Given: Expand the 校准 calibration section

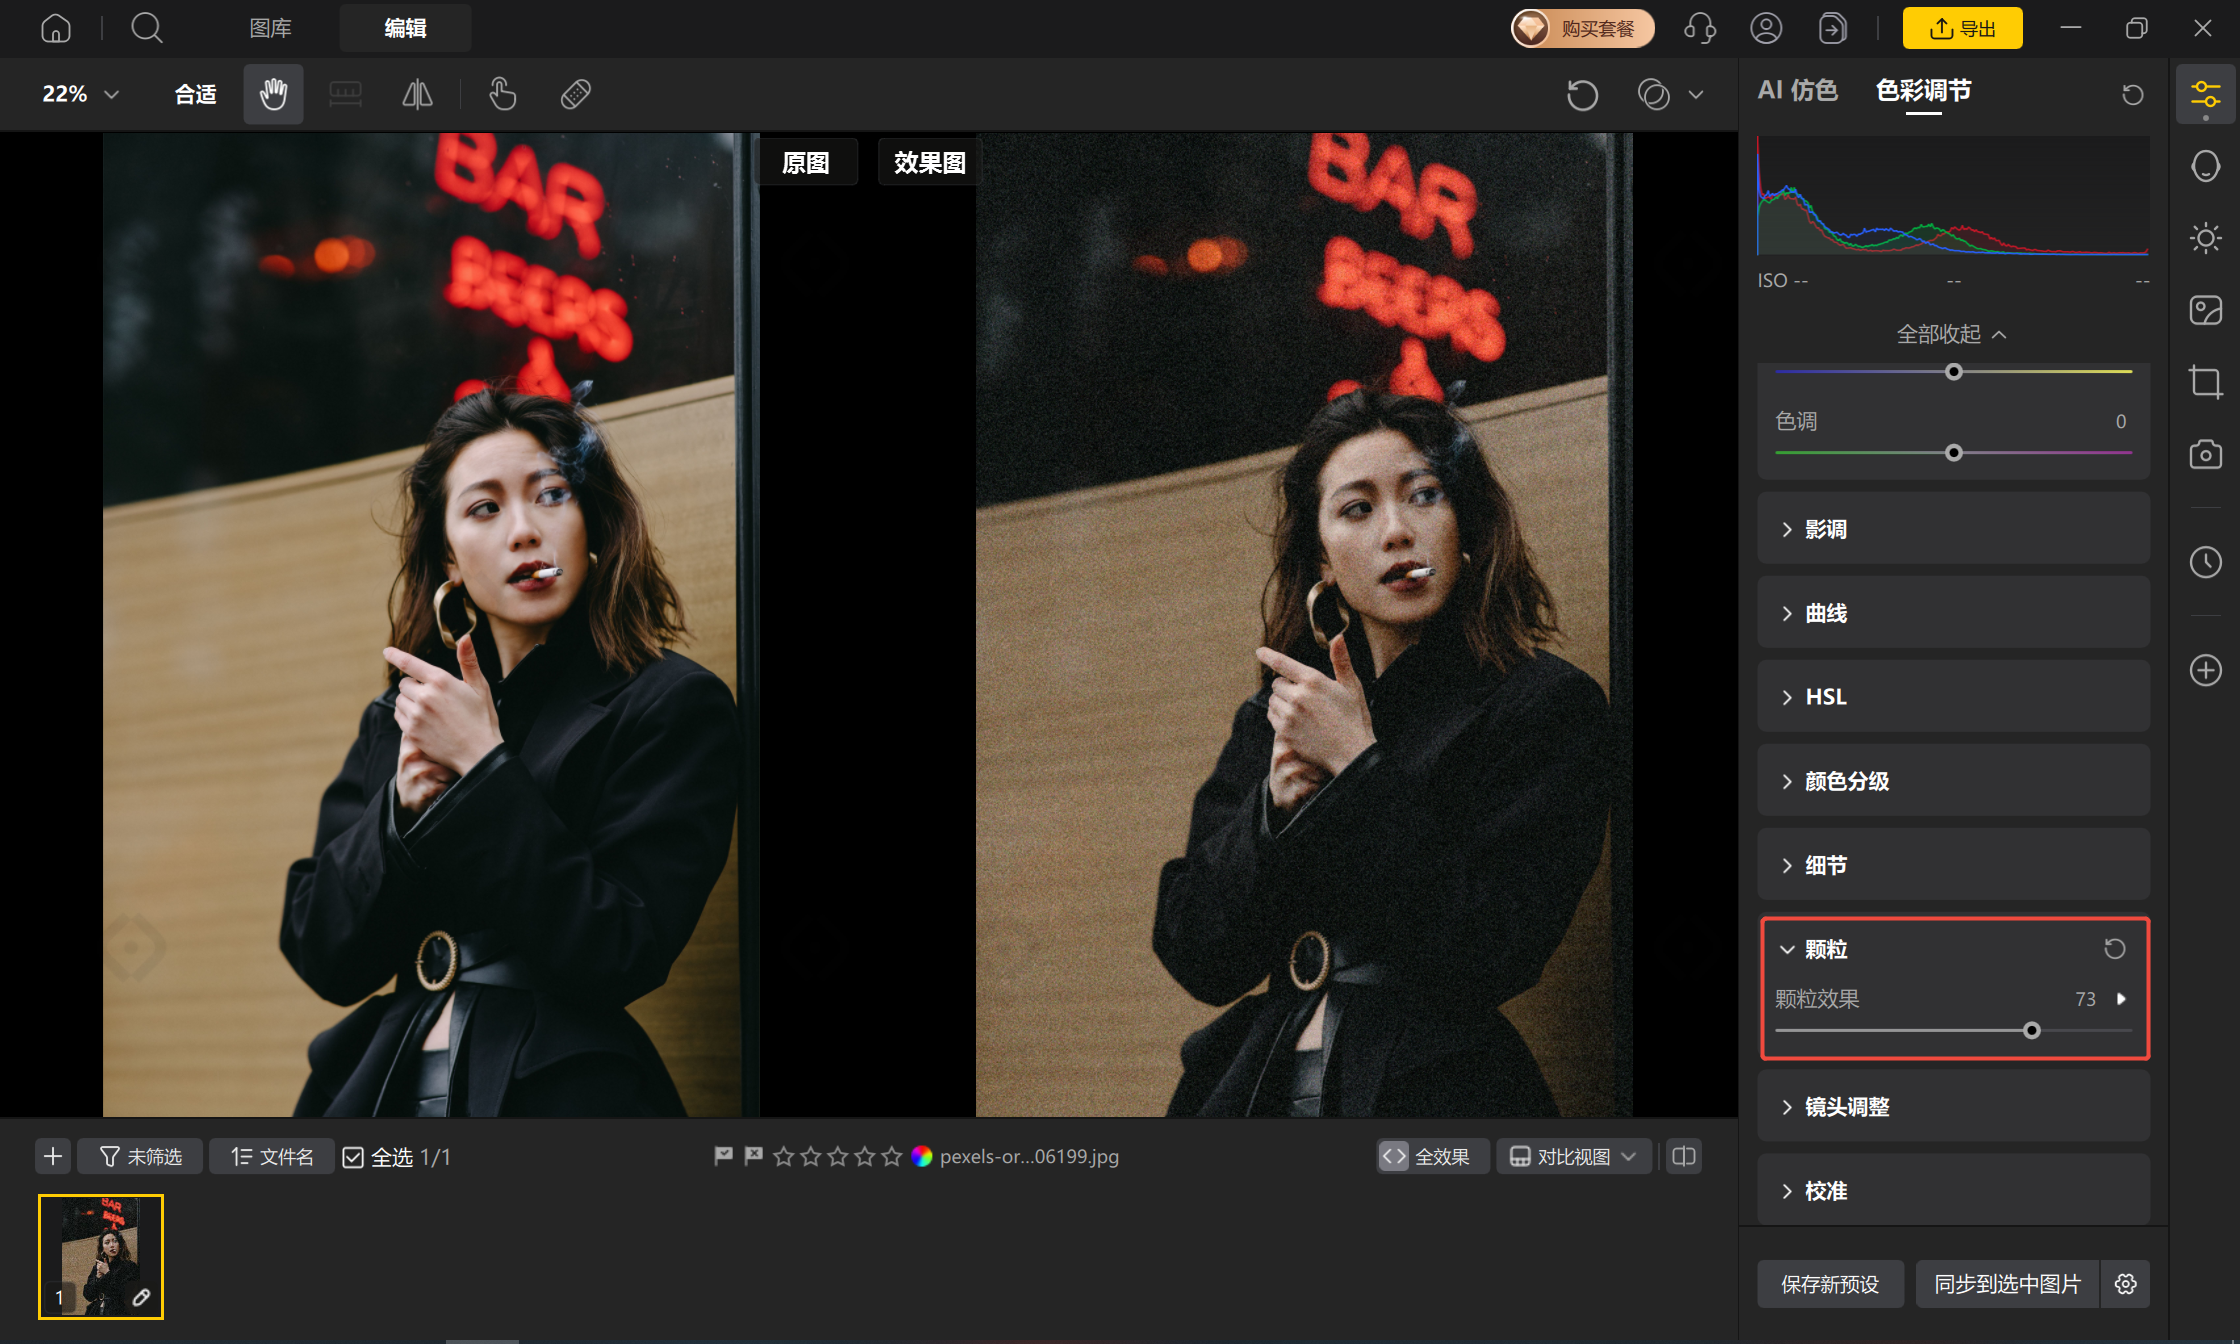Looking at the screenshot, I should pos(1953,1191).
